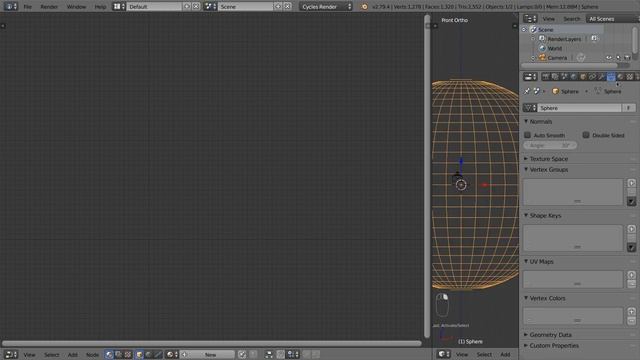Open the All Scenes display mode dropdown

612,19
